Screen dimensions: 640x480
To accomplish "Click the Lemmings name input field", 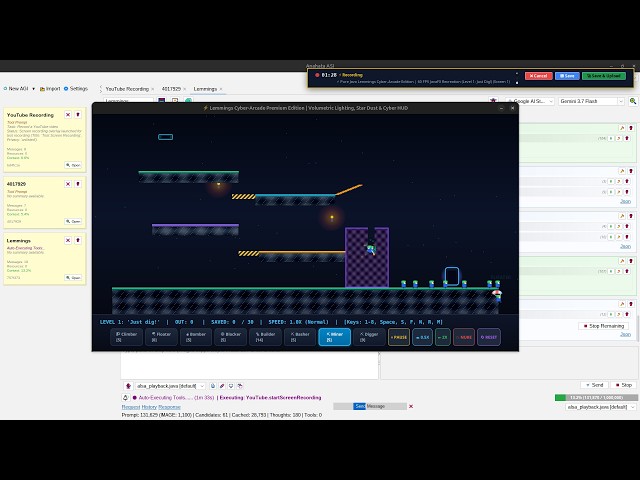I will [129, 100].
